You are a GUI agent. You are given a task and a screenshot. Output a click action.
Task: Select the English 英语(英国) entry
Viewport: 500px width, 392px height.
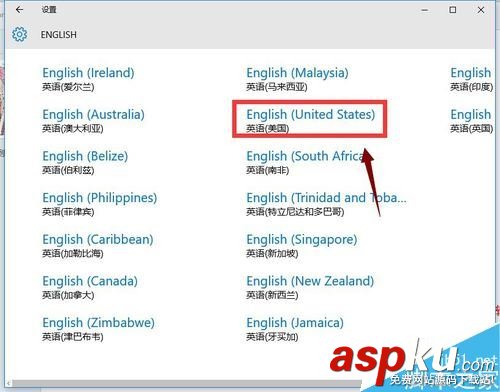pos(471,121)
